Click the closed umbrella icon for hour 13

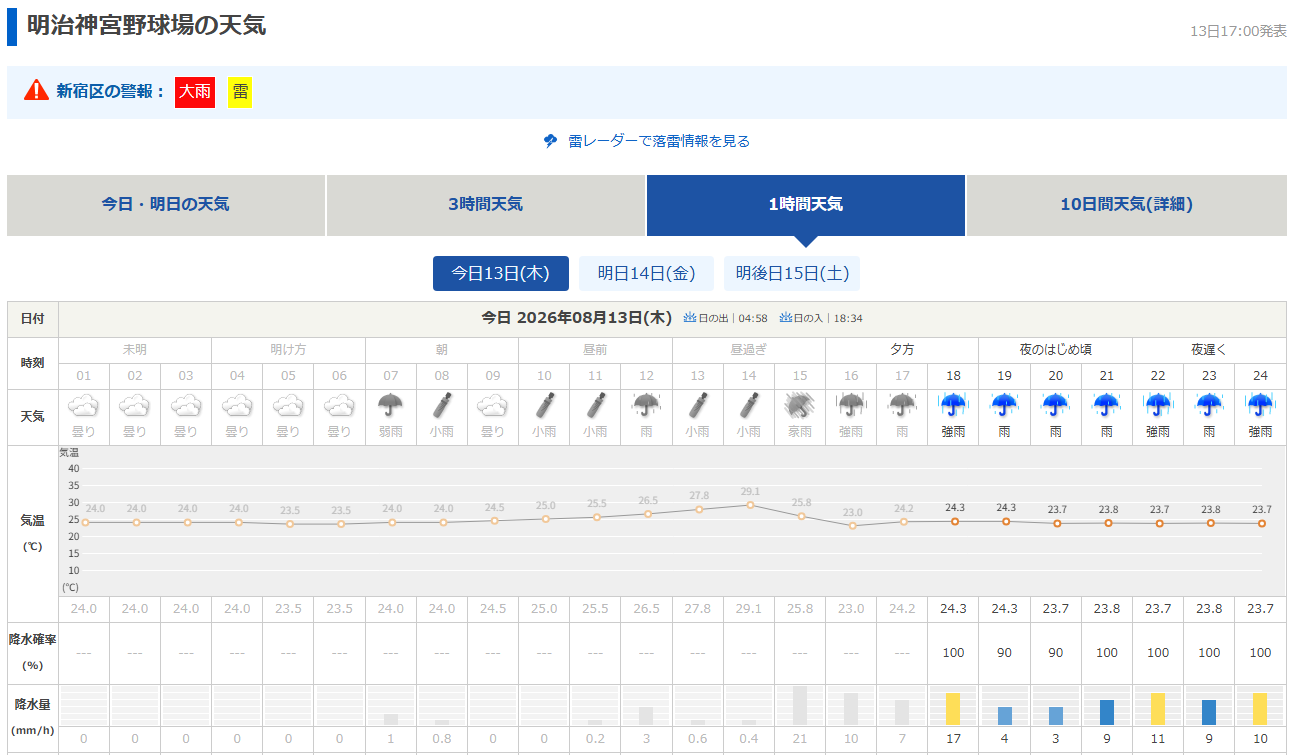coord(698,405)
